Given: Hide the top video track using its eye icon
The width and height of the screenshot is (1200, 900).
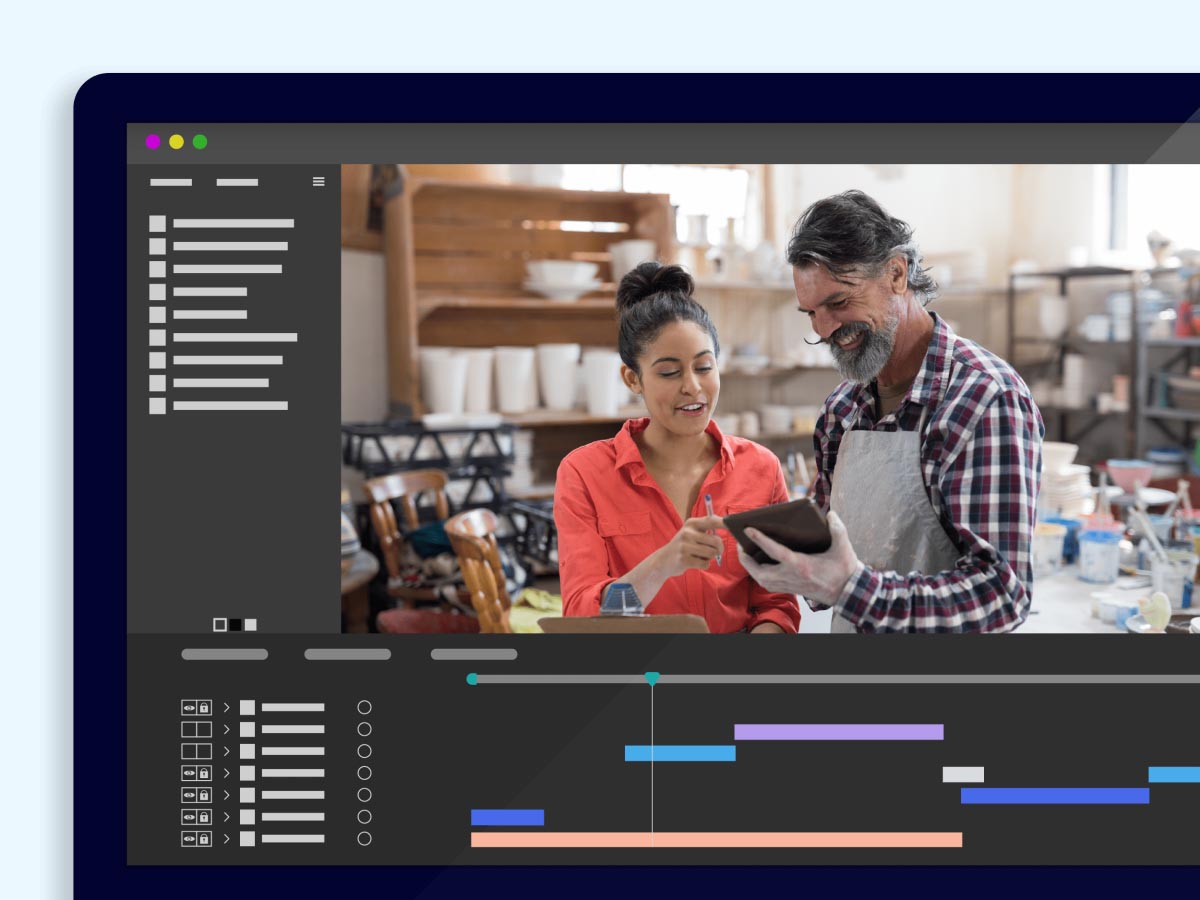Looking at the screenshot, I should [188, 707].
